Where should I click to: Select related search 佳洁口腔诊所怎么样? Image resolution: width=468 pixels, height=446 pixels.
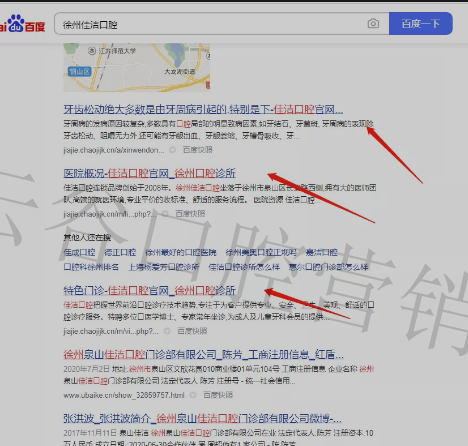tap(244, 267)
